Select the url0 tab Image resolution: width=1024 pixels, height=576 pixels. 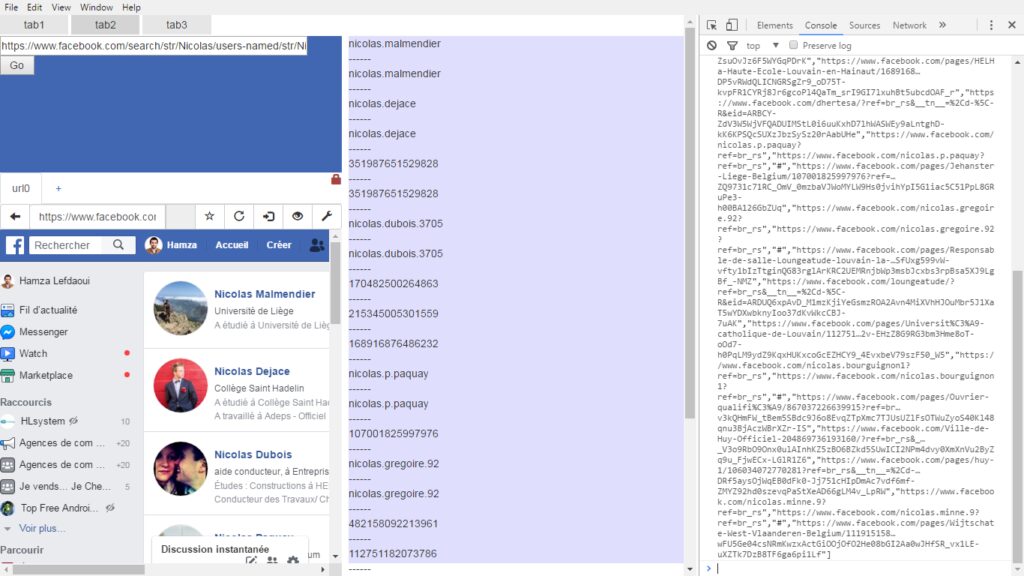[21, 188]
